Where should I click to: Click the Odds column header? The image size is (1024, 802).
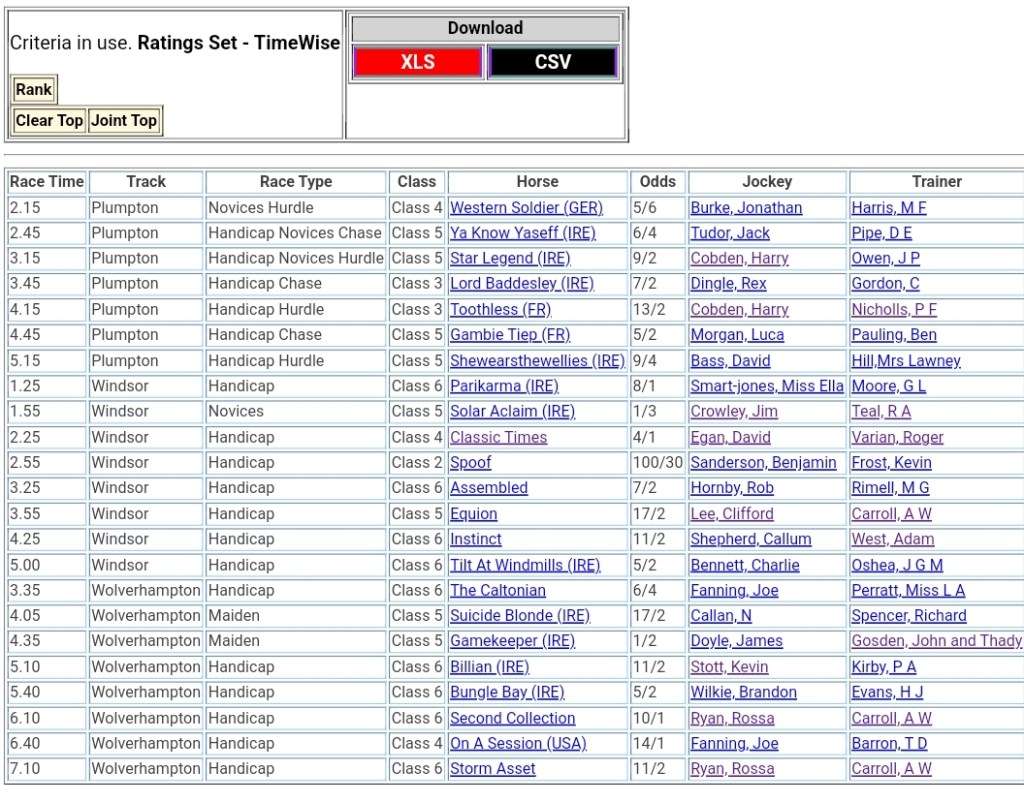click(x=658, y=182)
